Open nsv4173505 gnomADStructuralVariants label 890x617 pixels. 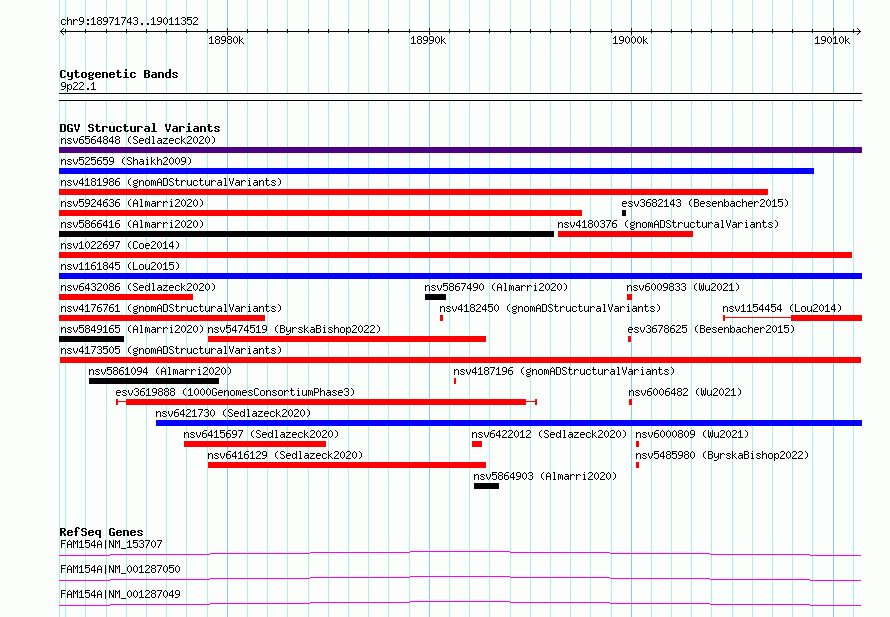point(171,350)
